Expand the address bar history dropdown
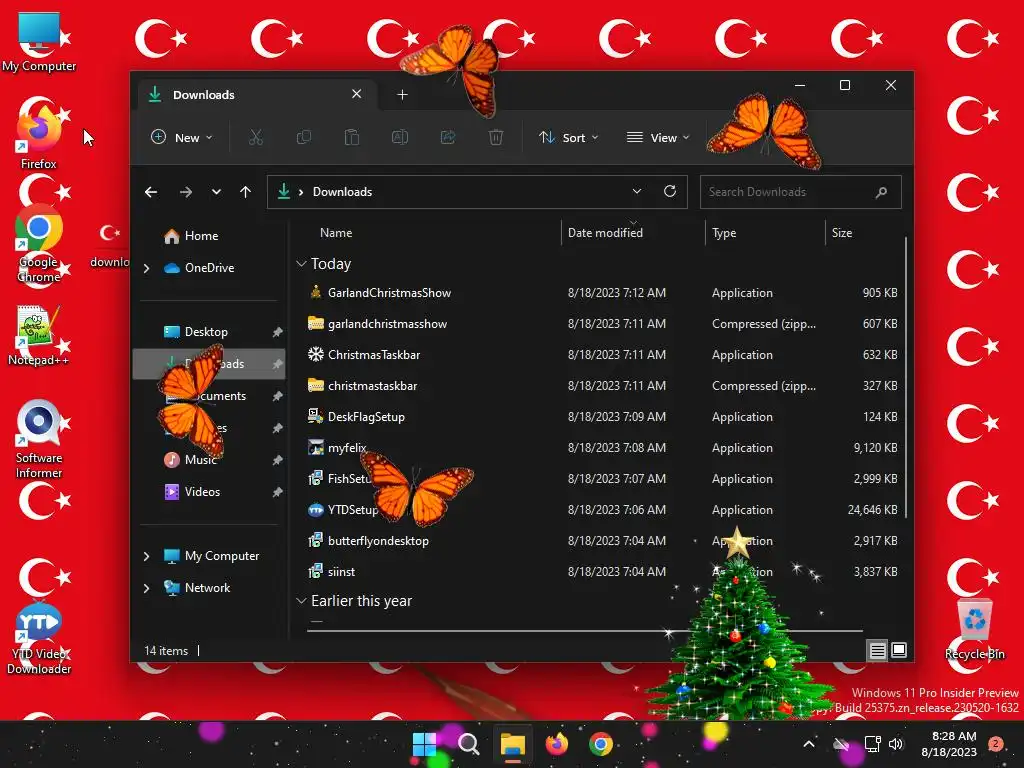Viewport: 1024px width, 768px height. coord(637,191)
